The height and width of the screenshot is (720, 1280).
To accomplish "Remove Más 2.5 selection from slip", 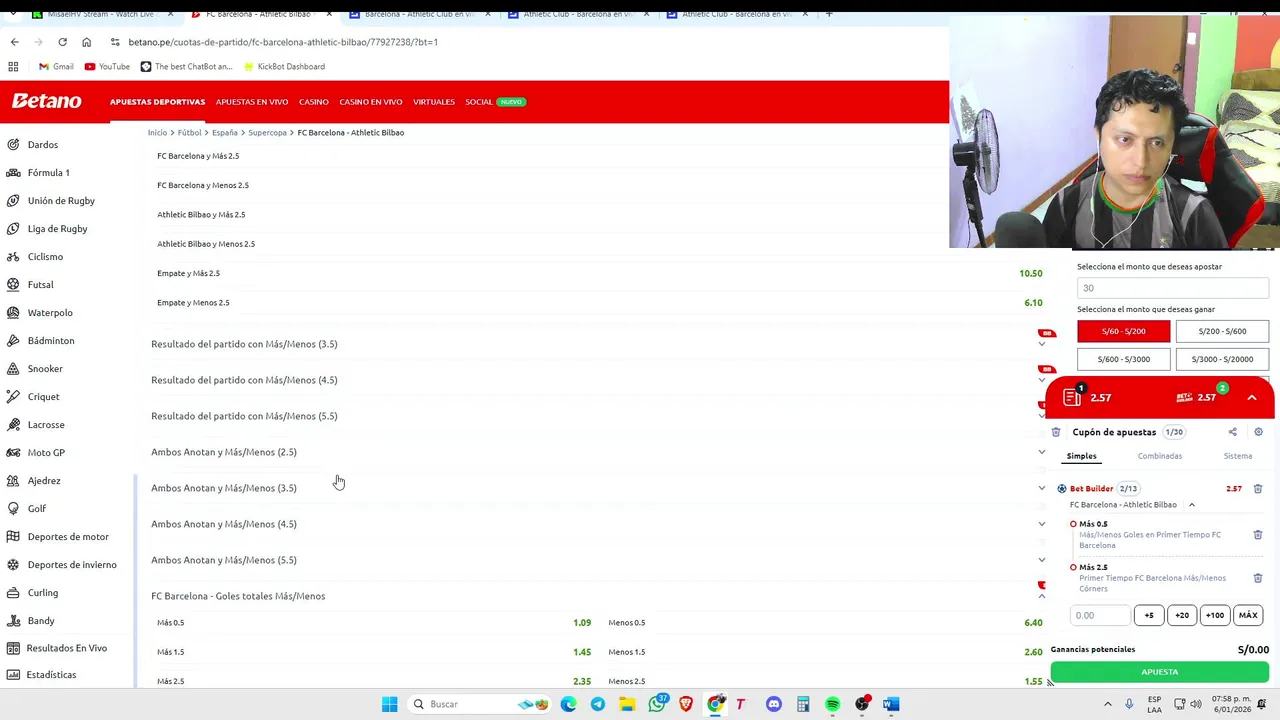I will click(1258, 578).
